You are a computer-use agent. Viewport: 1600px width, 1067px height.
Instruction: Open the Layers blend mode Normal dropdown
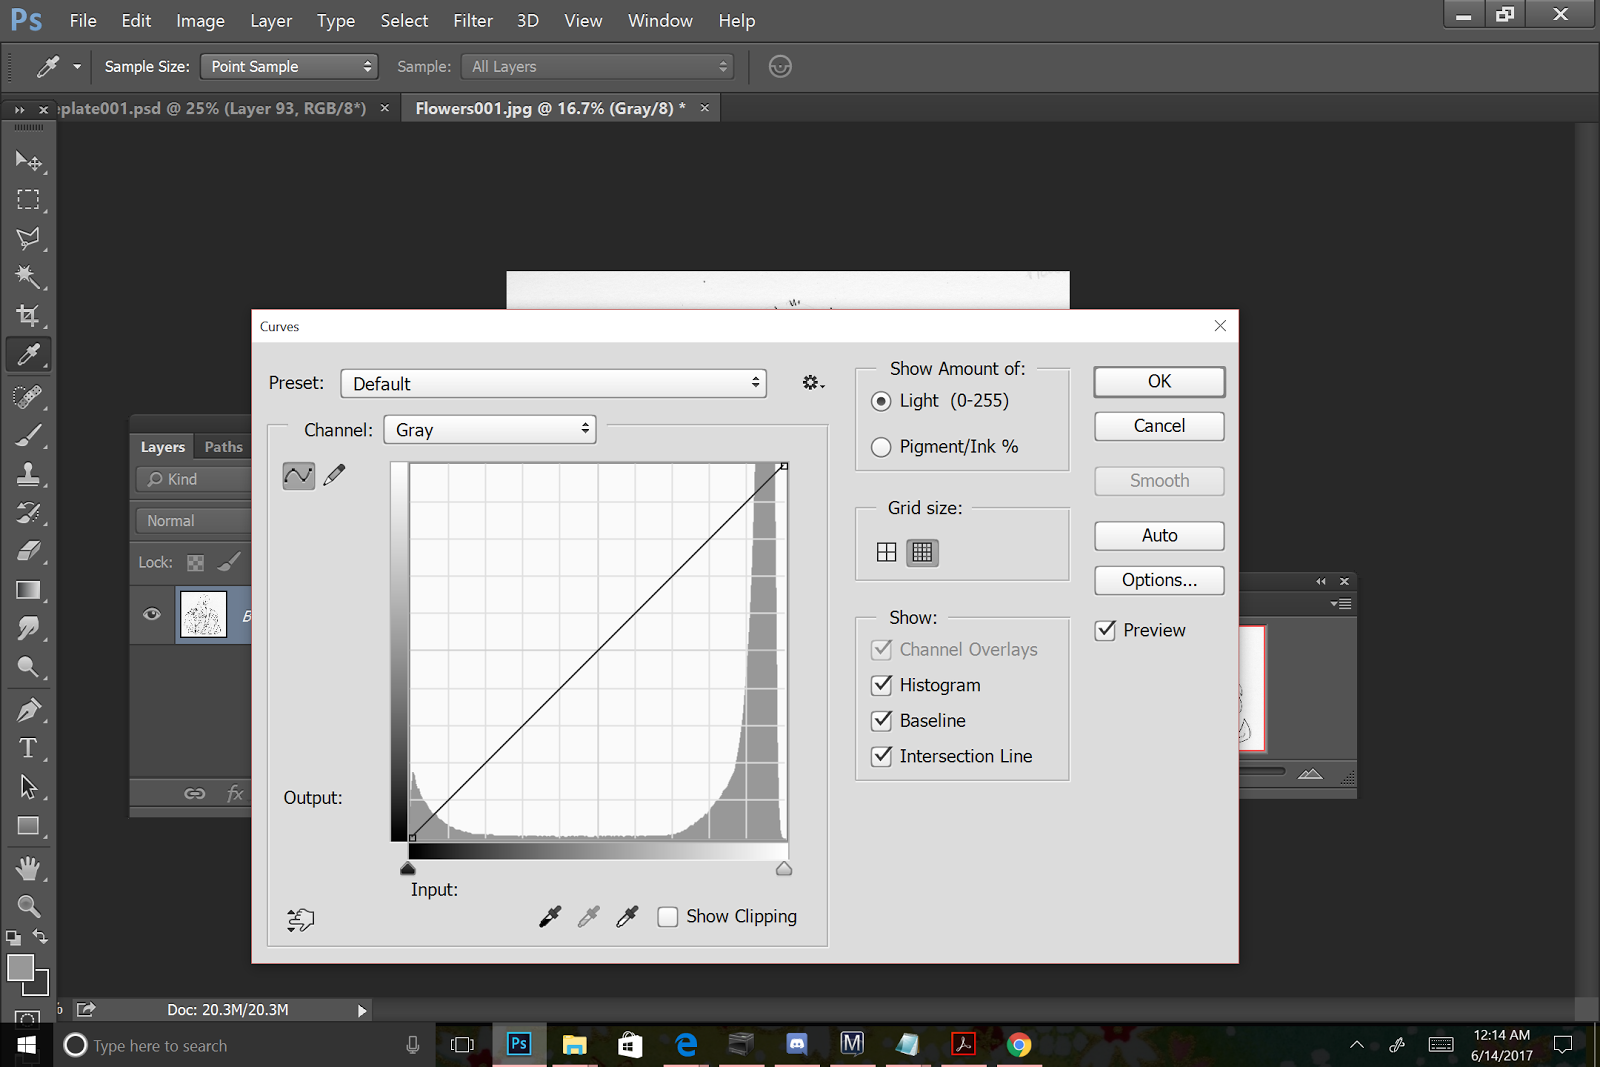194,521
